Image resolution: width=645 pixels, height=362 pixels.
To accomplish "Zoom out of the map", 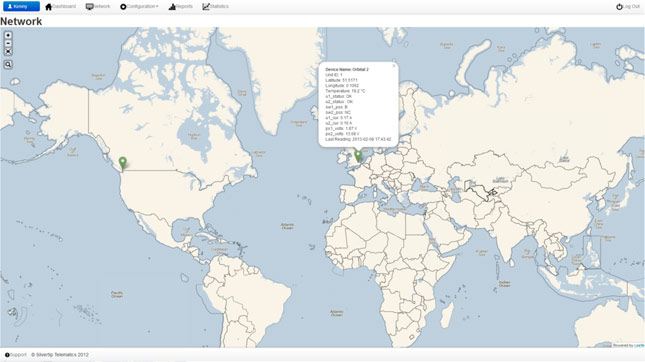I will (x=8, y=44).
